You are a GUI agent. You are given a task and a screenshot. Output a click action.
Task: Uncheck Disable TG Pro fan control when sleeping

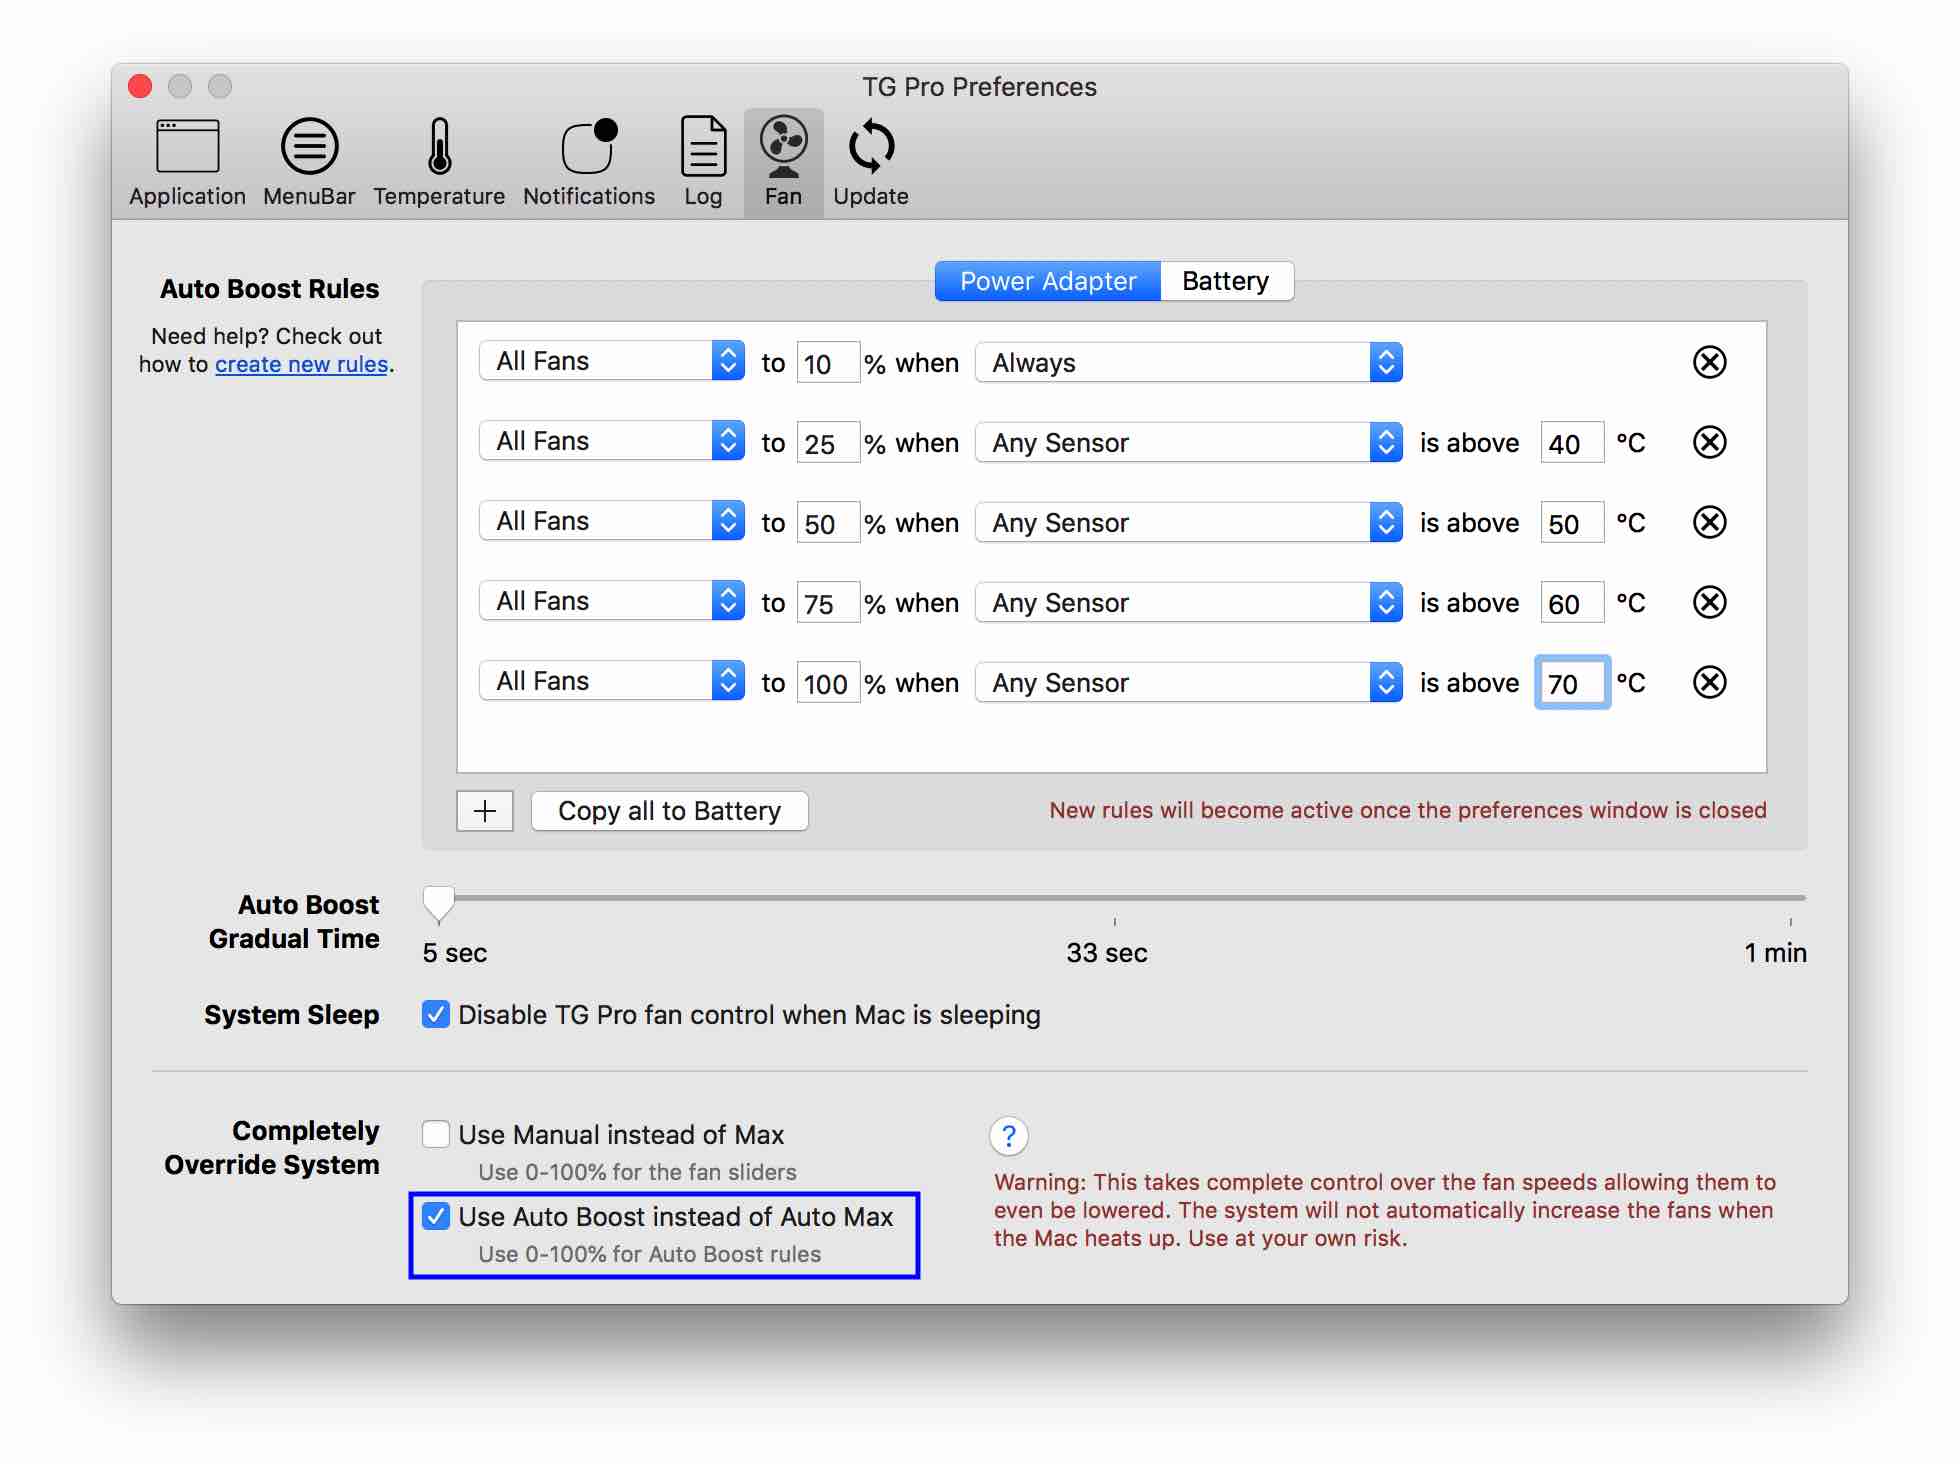click(436, 1014)
